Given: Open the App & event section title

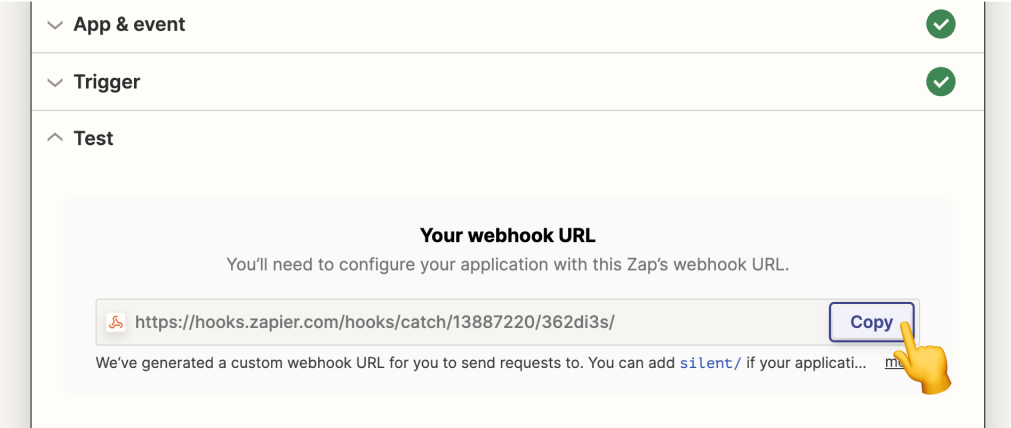Looking at the screenshot, I should pyautogui.click(x=129, y=24).
